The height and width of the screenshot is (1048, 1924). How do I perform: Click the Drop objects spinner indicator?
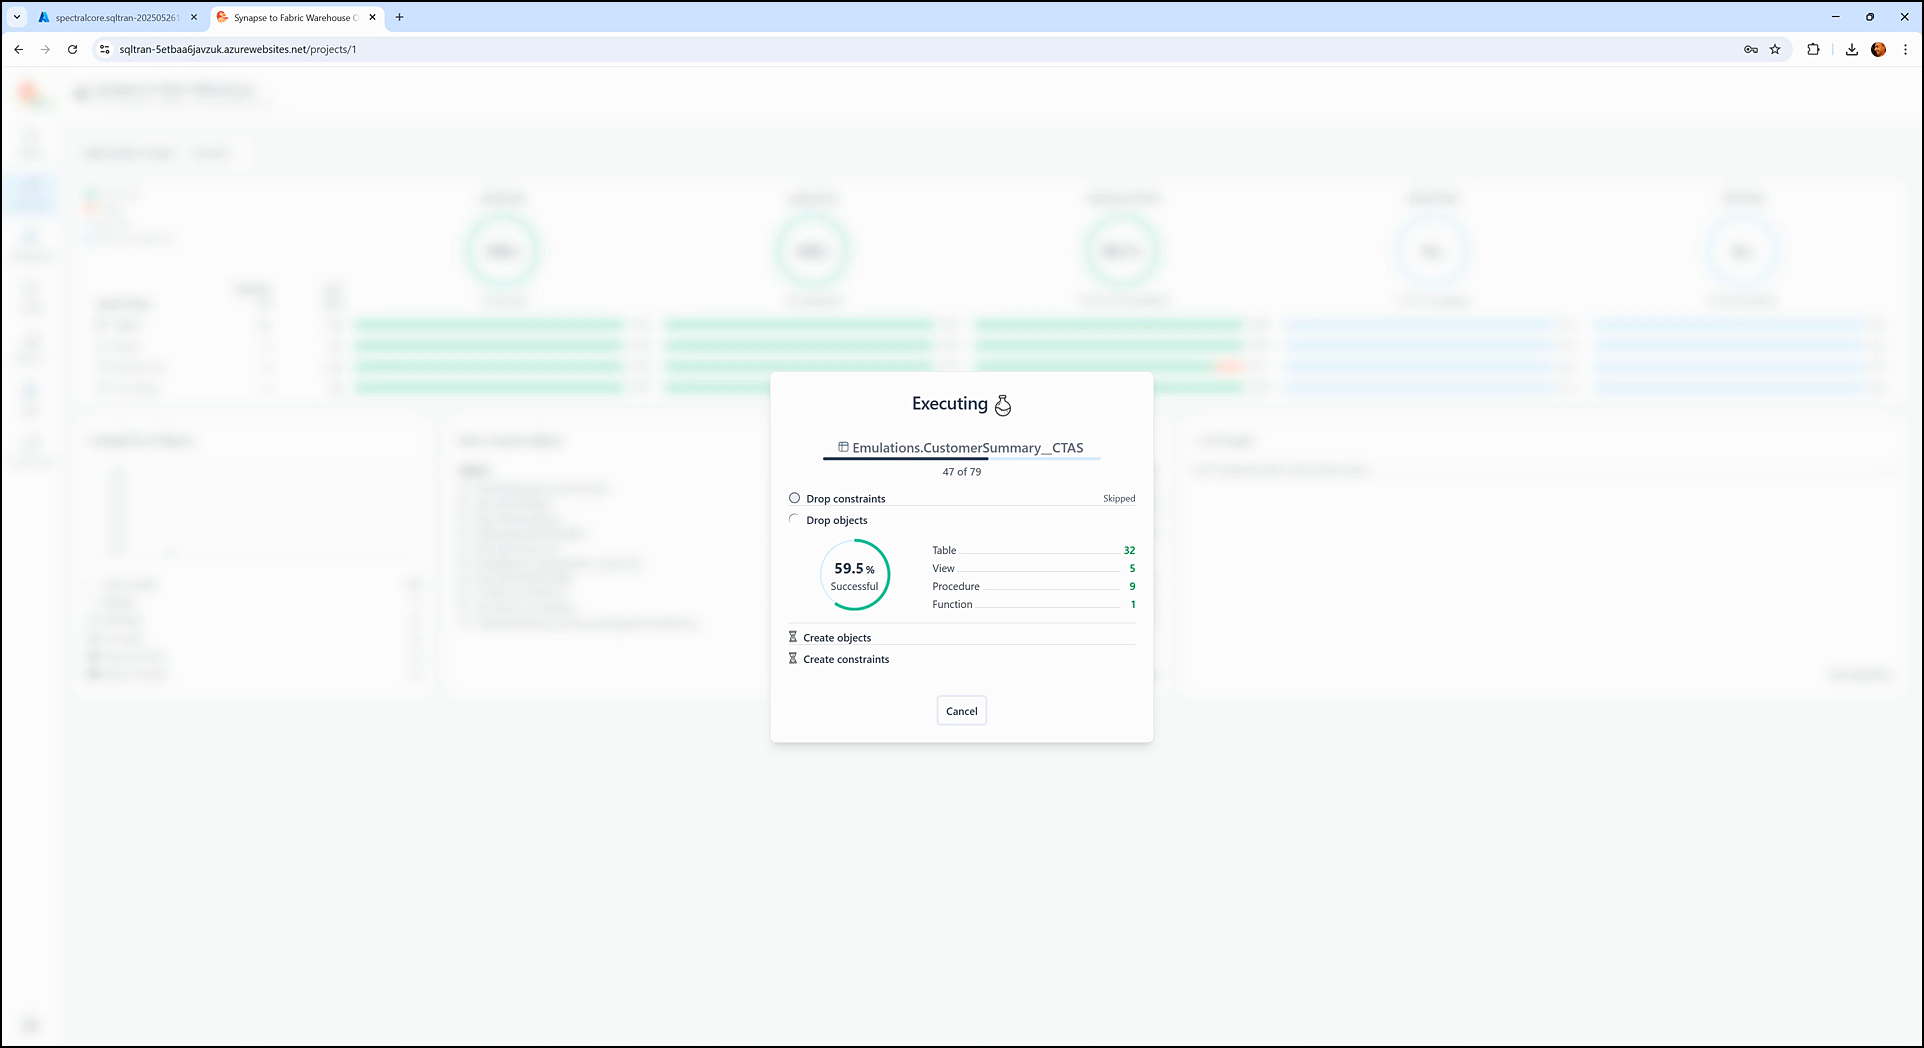click(795, 519)
